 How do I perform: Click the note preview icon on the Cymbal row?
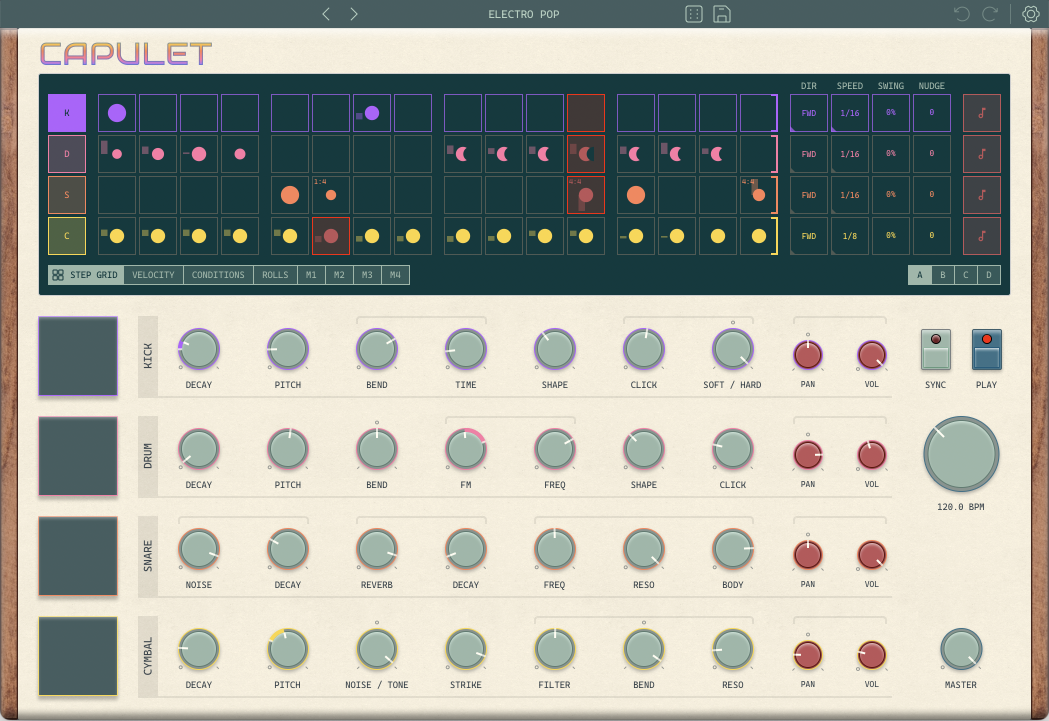click(981, 236)
